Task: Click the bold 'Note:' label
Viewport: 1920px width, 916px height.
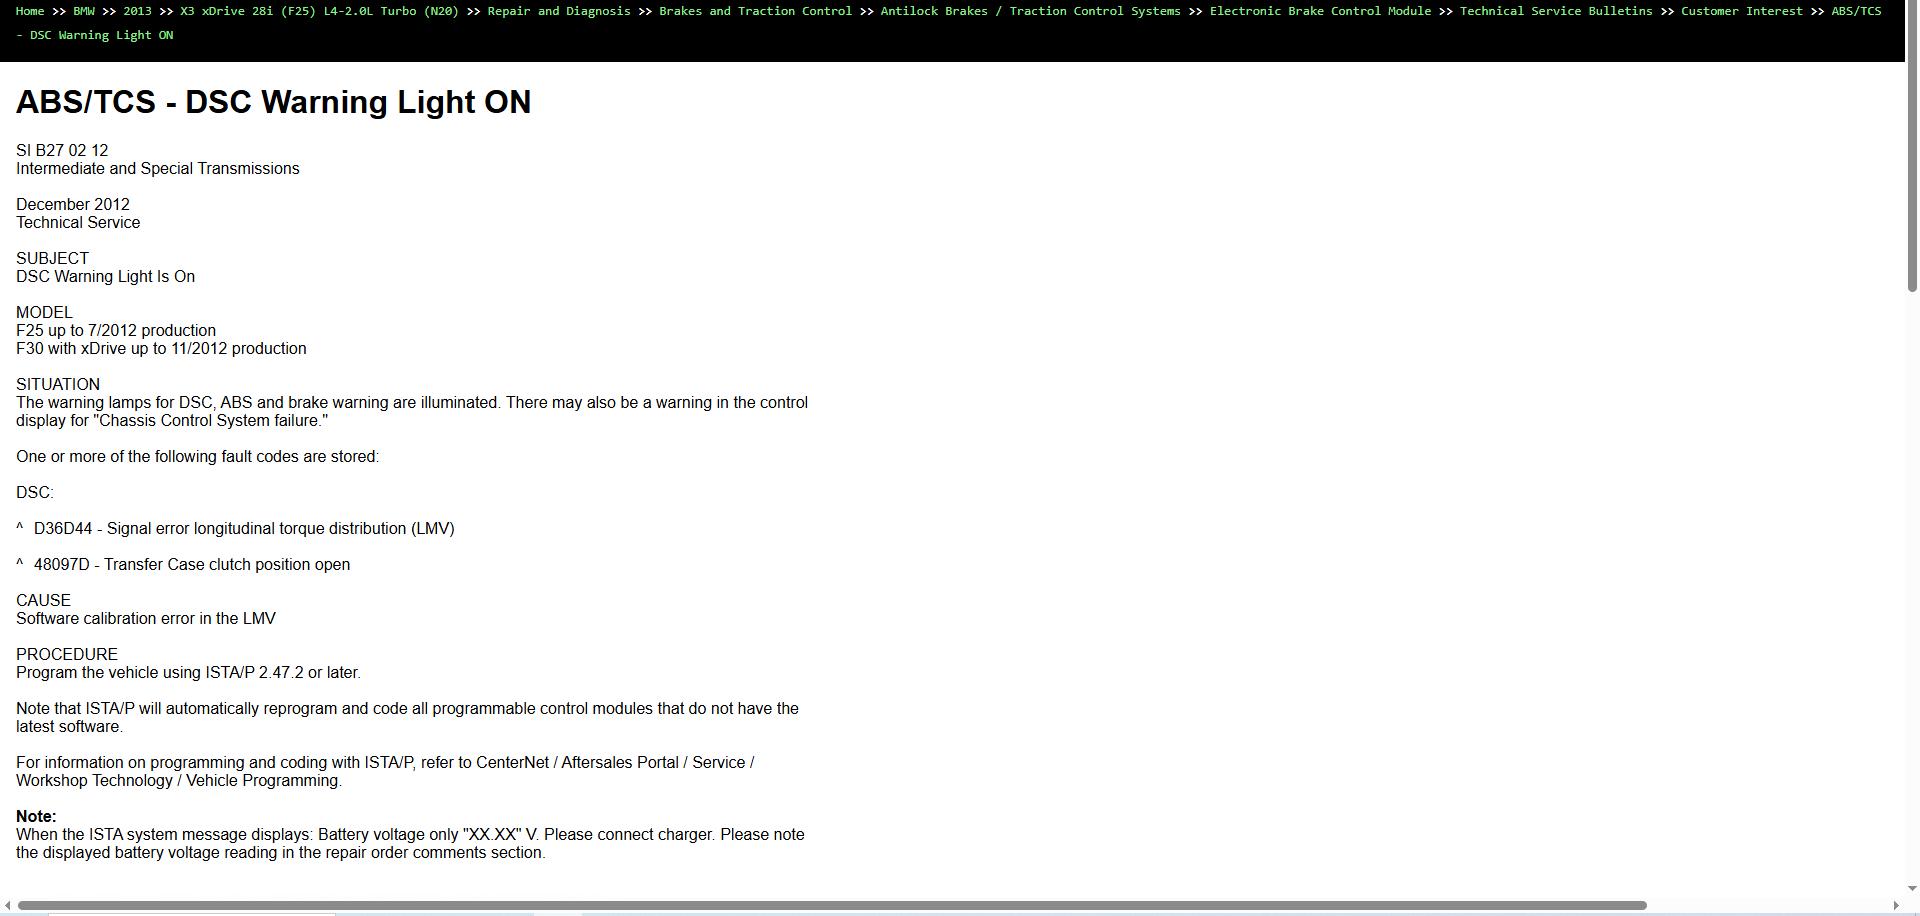Action: (x=36, y=817)
